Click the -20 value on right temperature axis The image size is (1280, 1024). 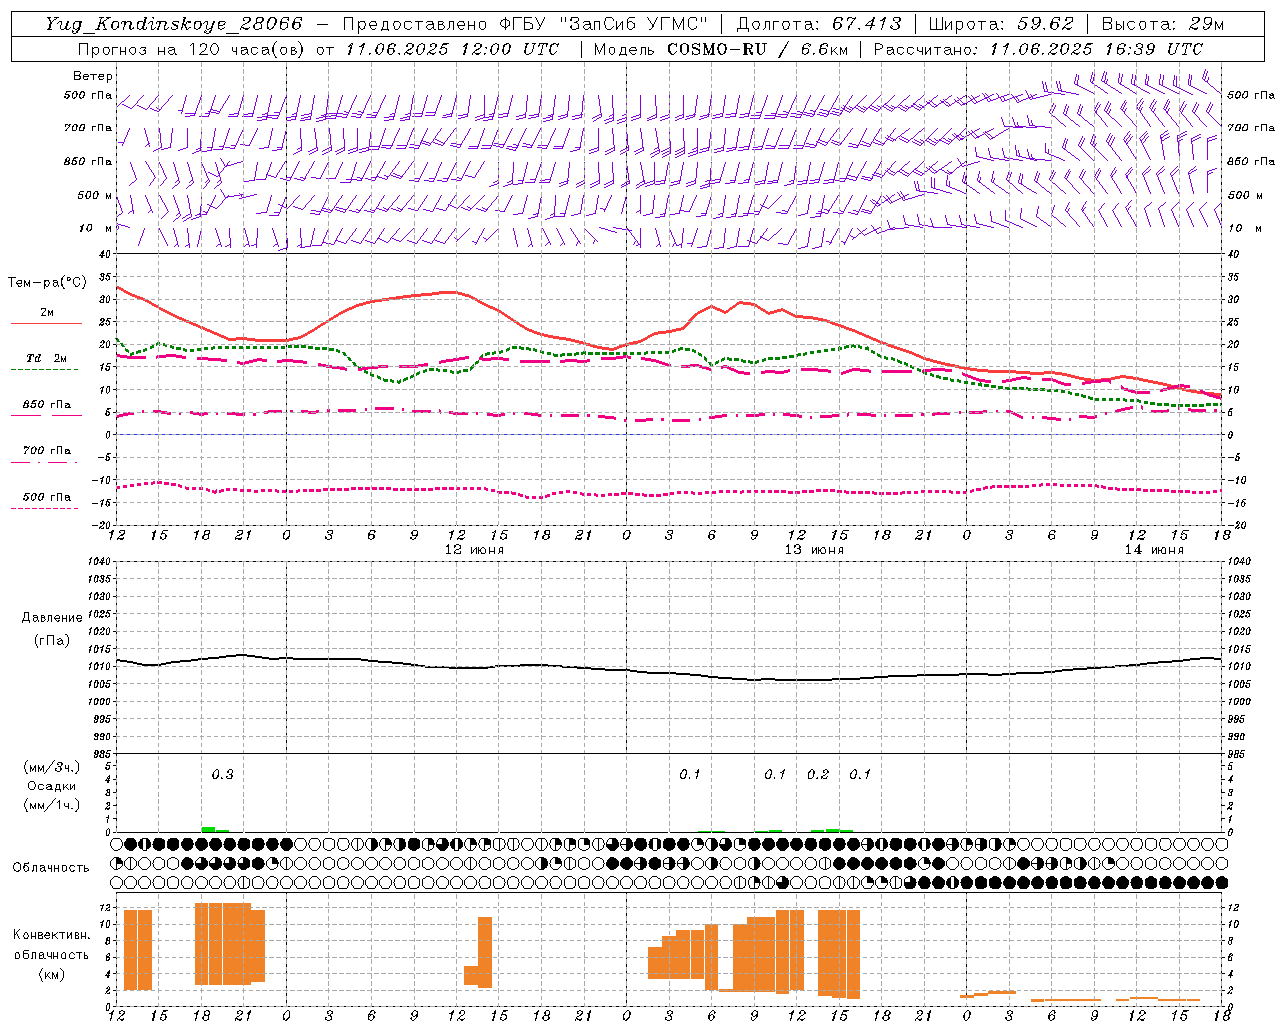[x=1235, y=525]
